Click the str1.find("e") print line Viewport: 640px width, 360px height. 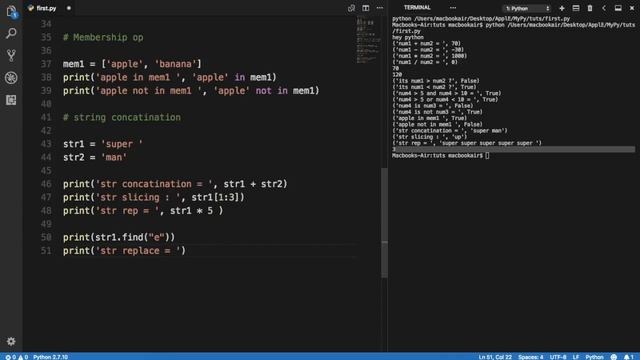pos(119,237)
